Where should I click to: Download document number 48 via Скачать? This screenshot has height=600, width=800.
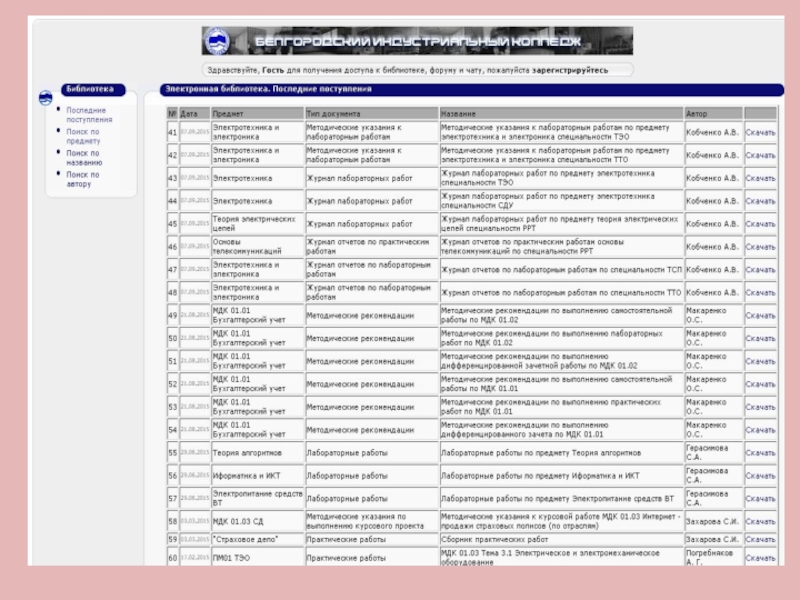pos(760,293)
